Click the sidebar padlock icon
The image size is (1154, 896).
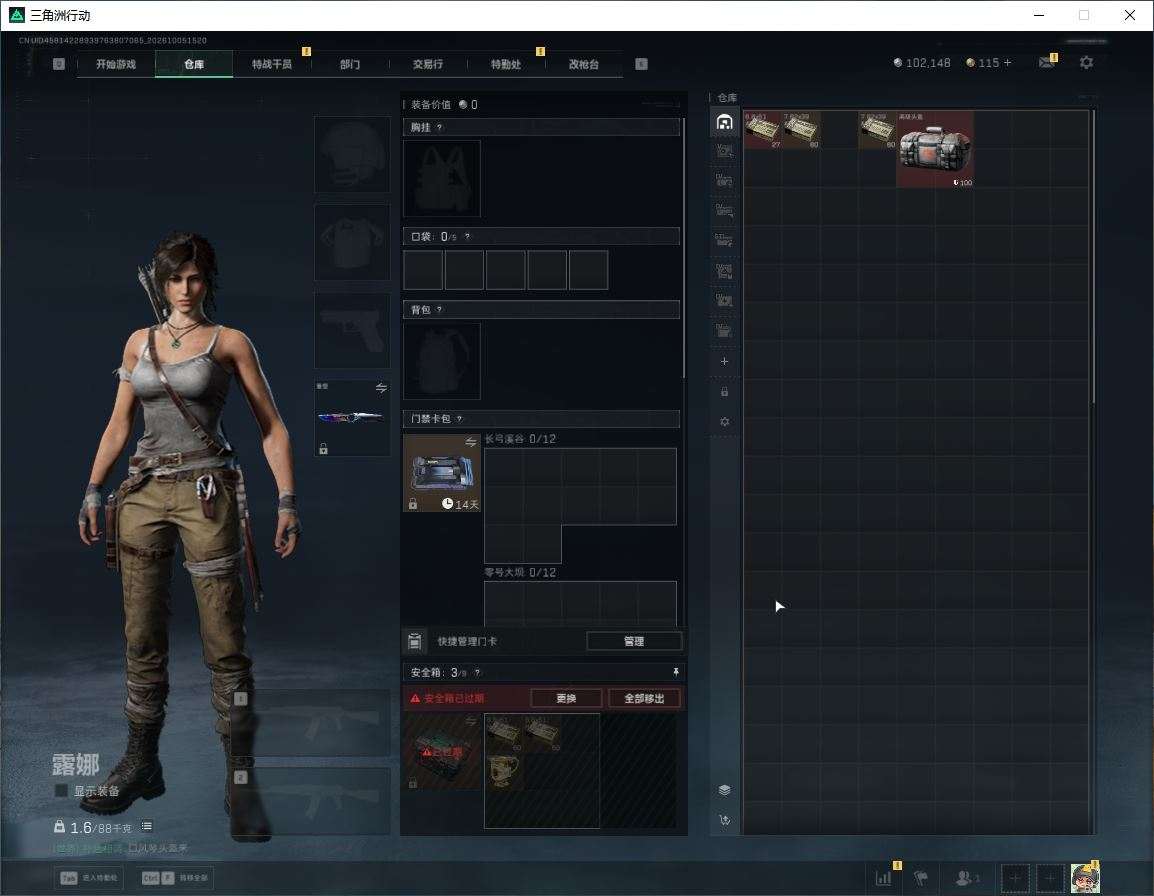[x=724, y=392]
